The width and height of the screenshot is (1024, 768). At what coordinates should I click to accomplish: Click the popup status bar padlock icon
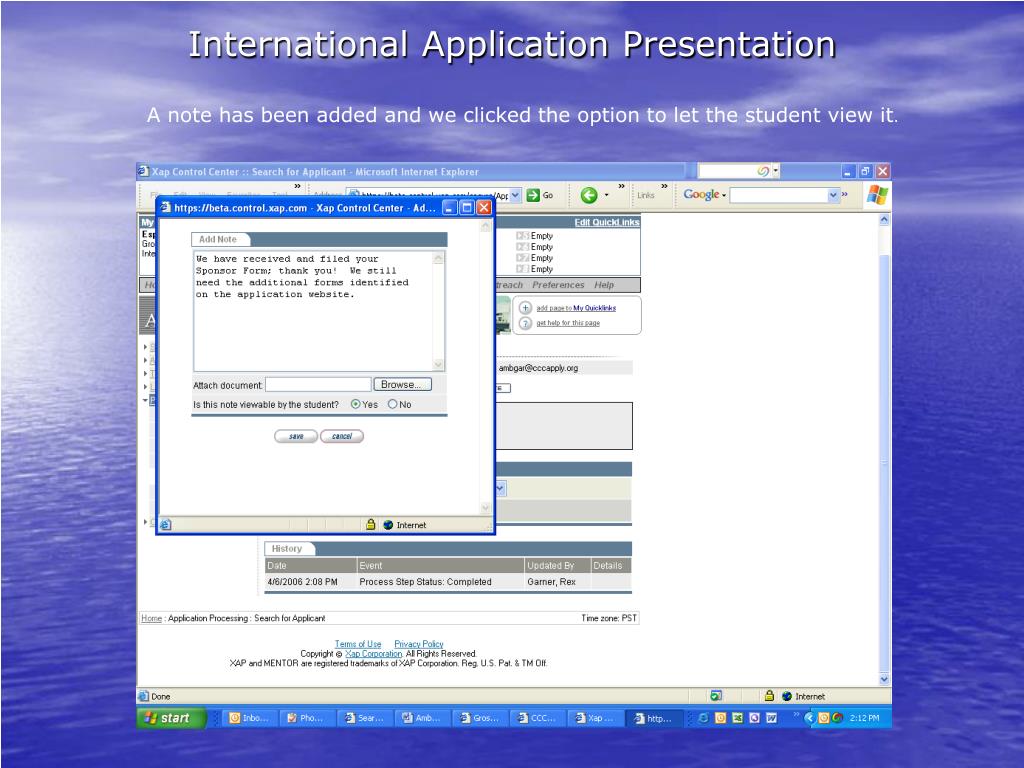pos(370,524)
